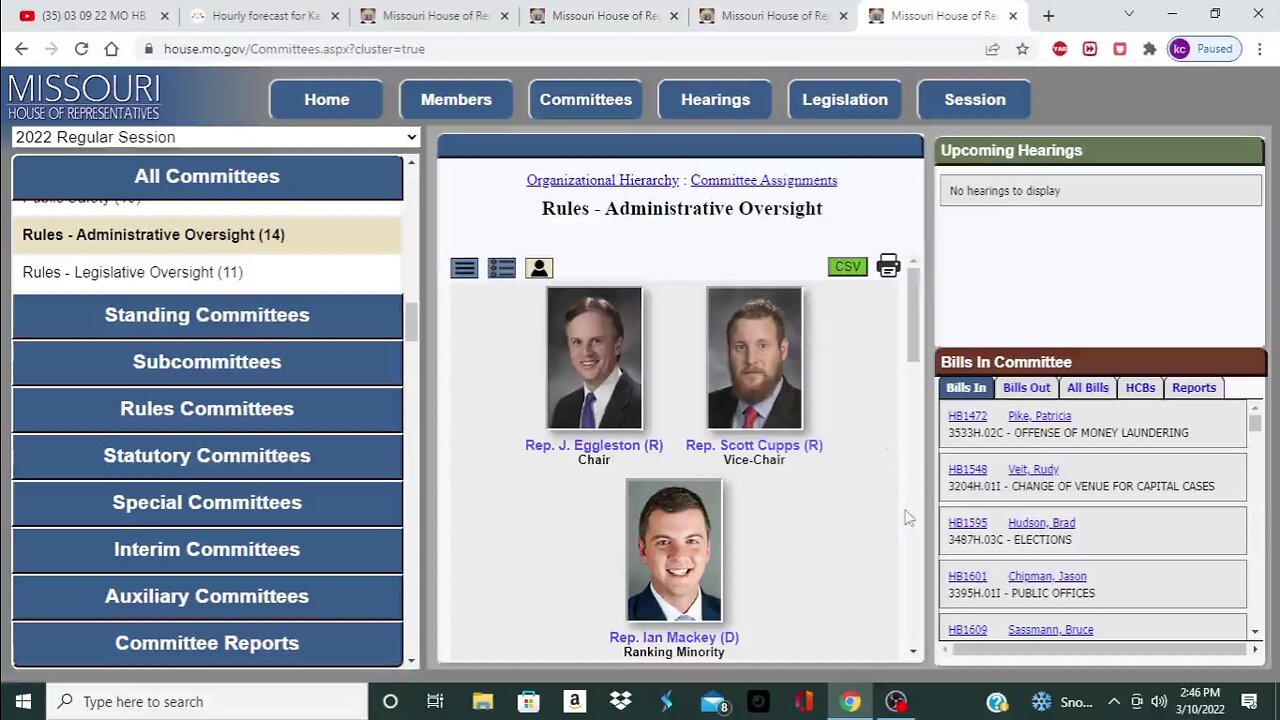Show hidden system tray icons
1280x720 pixels.
[x=1113, y=701]
